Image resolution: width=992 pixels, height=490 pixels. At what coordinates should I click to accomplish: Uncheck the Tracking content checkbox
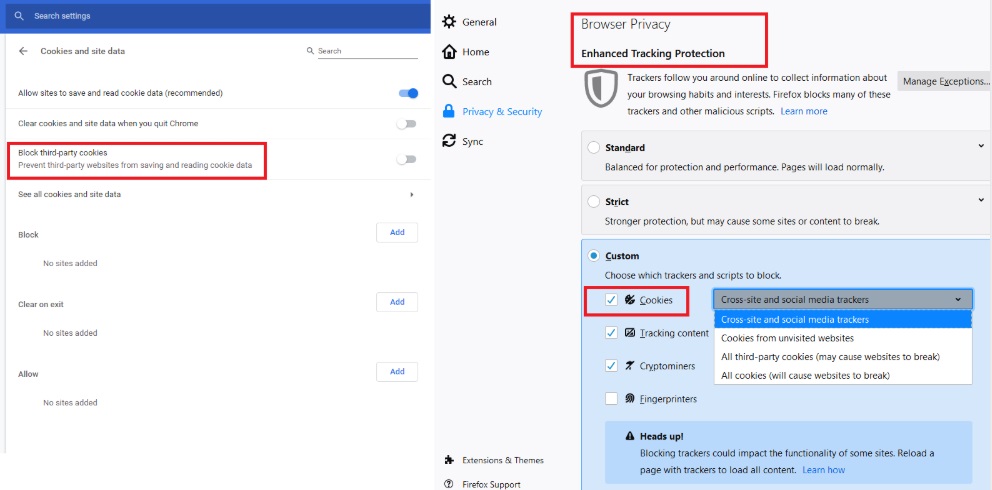(611, 333)
